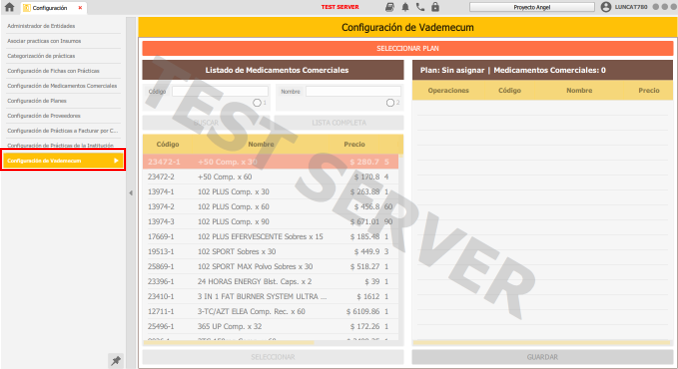Open the Proyecto Angel project selector
The image size is (678, 369).
[x=532, y=7]
